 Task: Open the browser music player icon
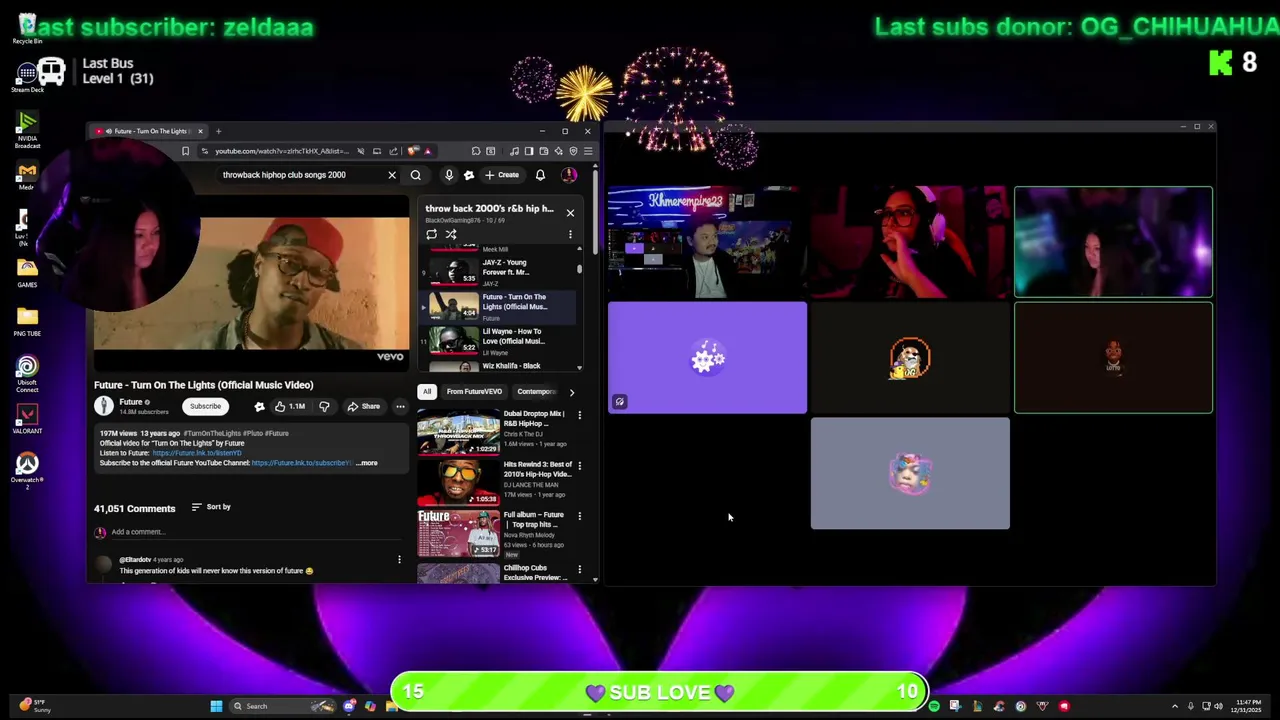[x=514, y=151]
